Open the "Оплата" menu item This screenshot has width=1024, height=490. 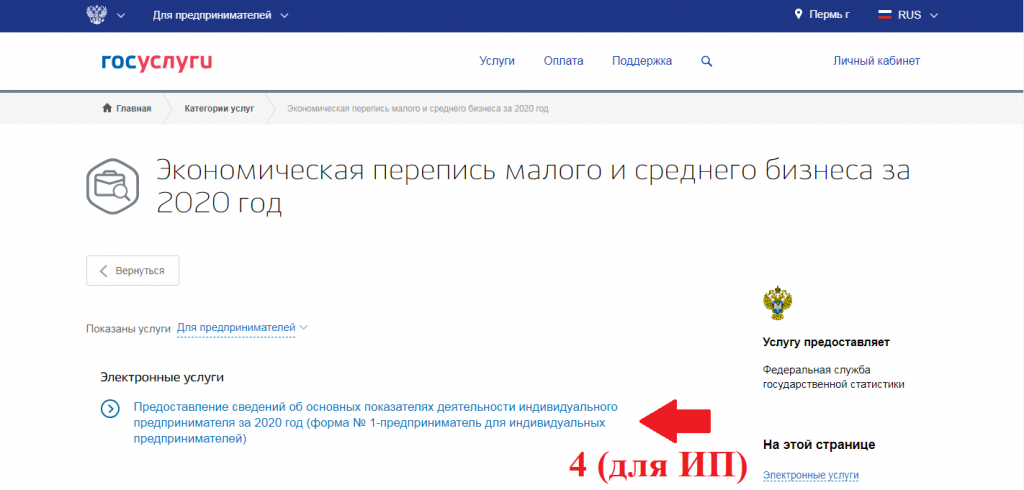pyautogui.click(x=564, y=61)
